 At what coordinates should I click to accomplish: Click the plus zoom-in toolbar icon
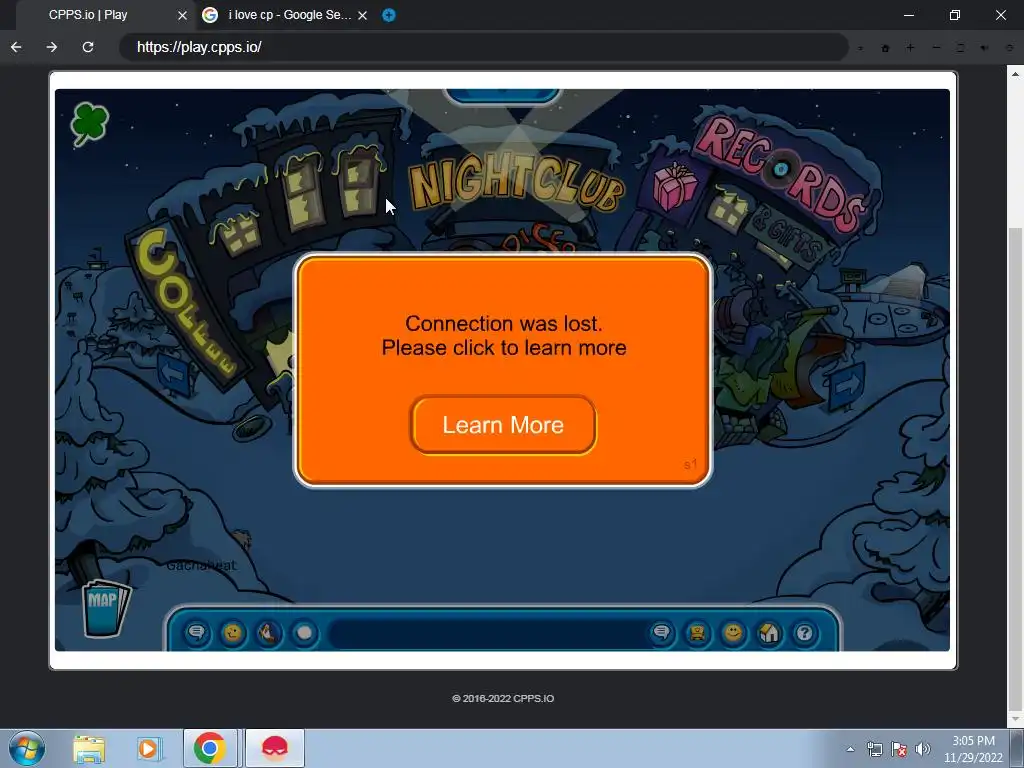[x=910, y=48]
